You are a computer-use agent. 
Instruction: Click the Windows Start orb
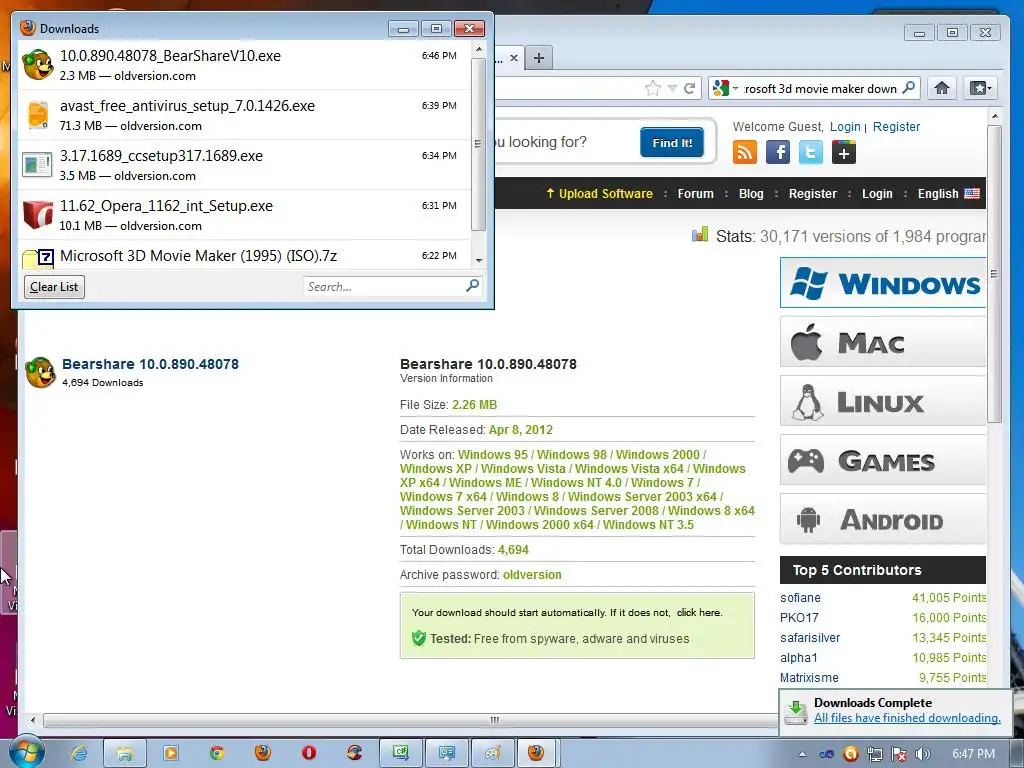point(25,752)
